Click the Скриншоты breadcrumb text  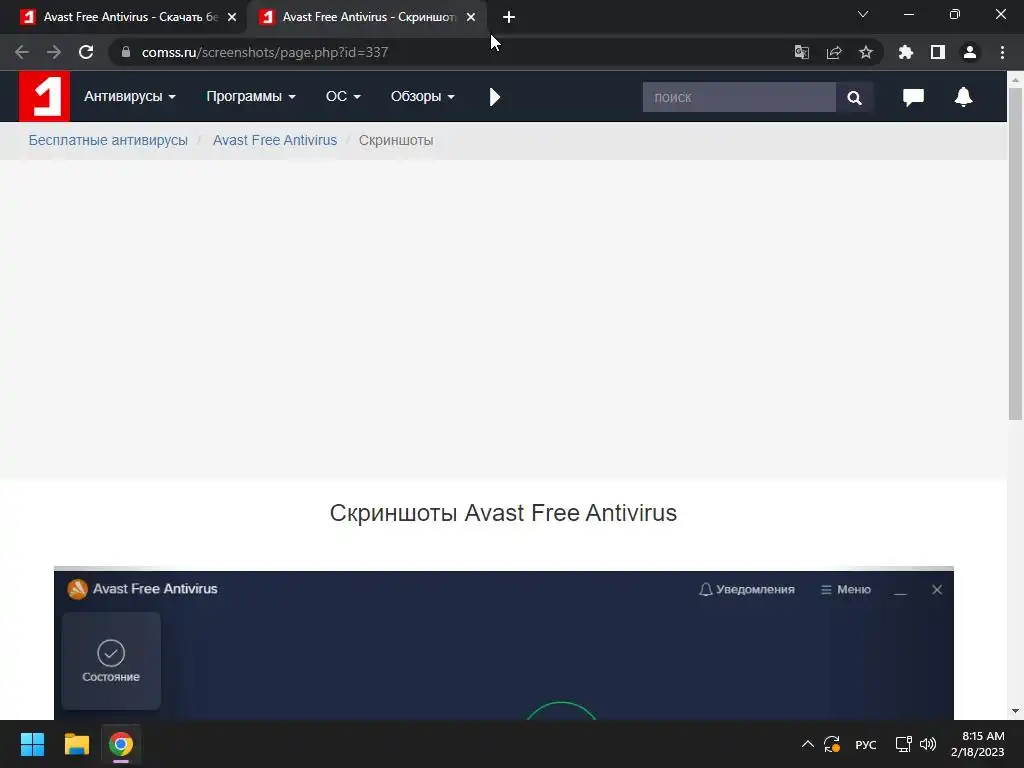point(396,140)
